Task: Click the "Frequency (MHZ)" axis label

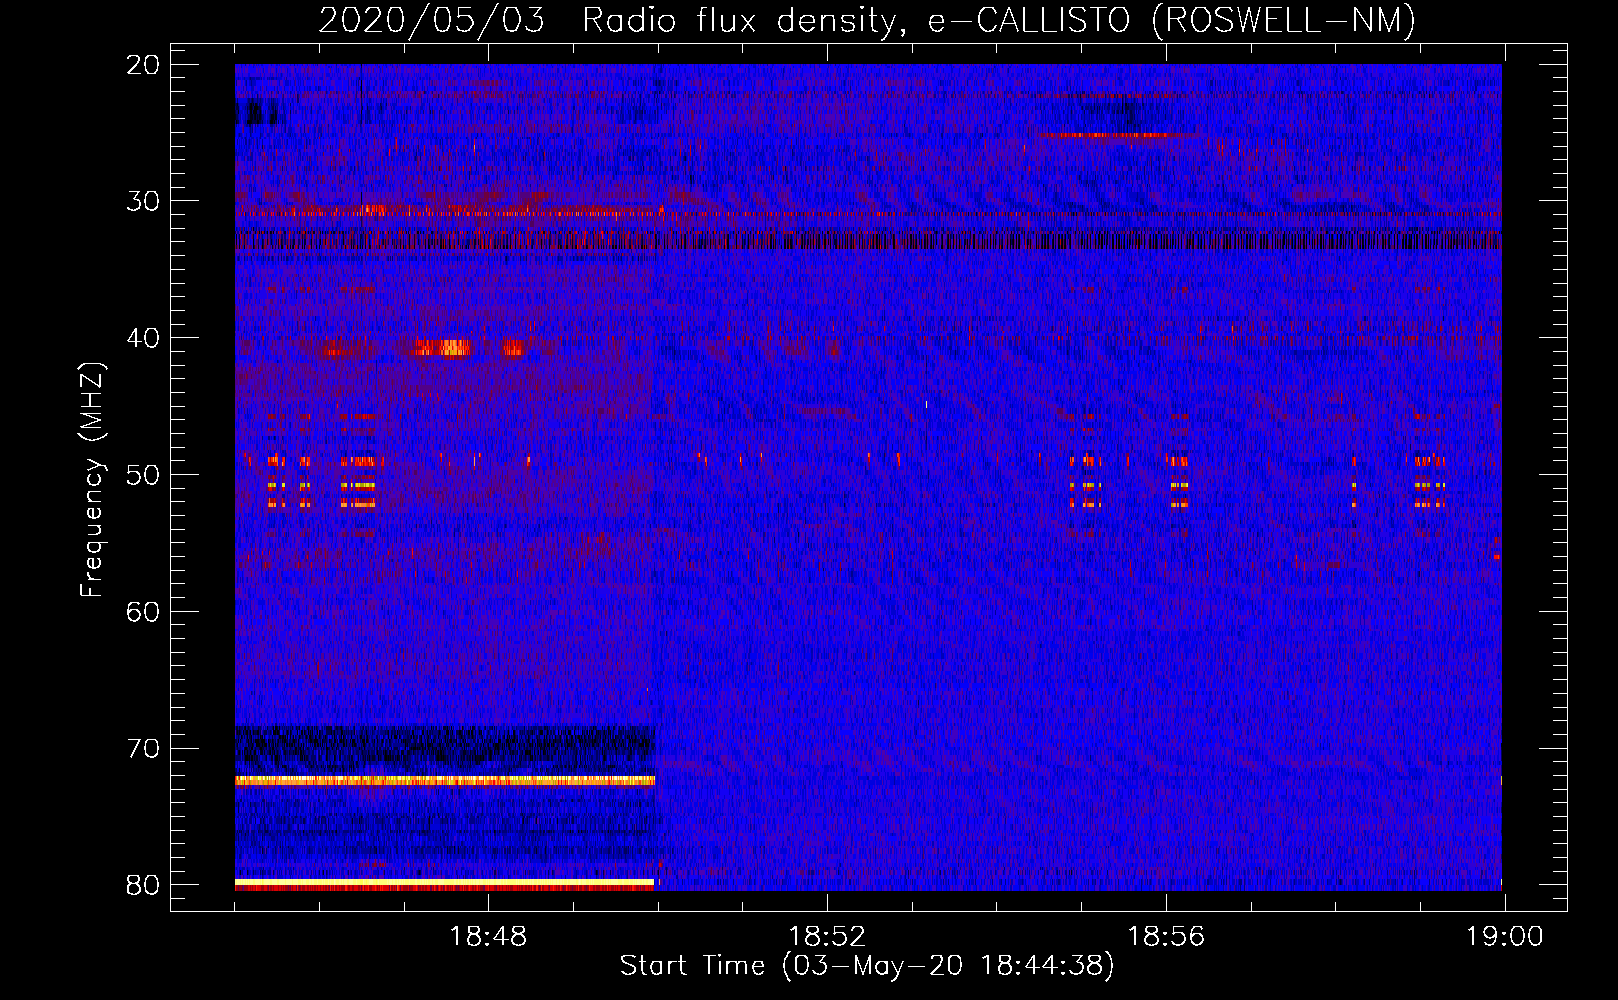Action: (x=92, y=480)
